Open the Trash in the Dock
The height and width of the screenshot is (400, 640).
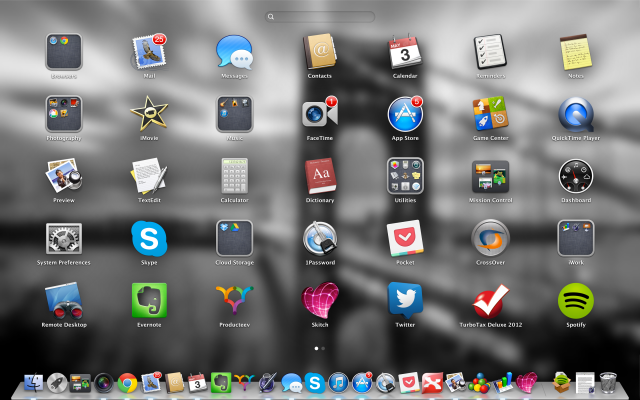click(608, 383)
